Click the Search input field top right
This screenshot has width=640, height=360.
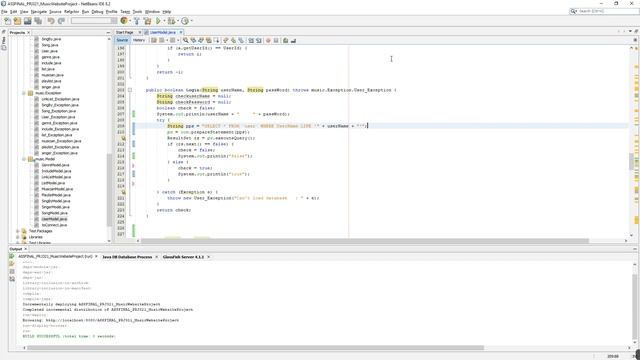[x=606, y=11]
